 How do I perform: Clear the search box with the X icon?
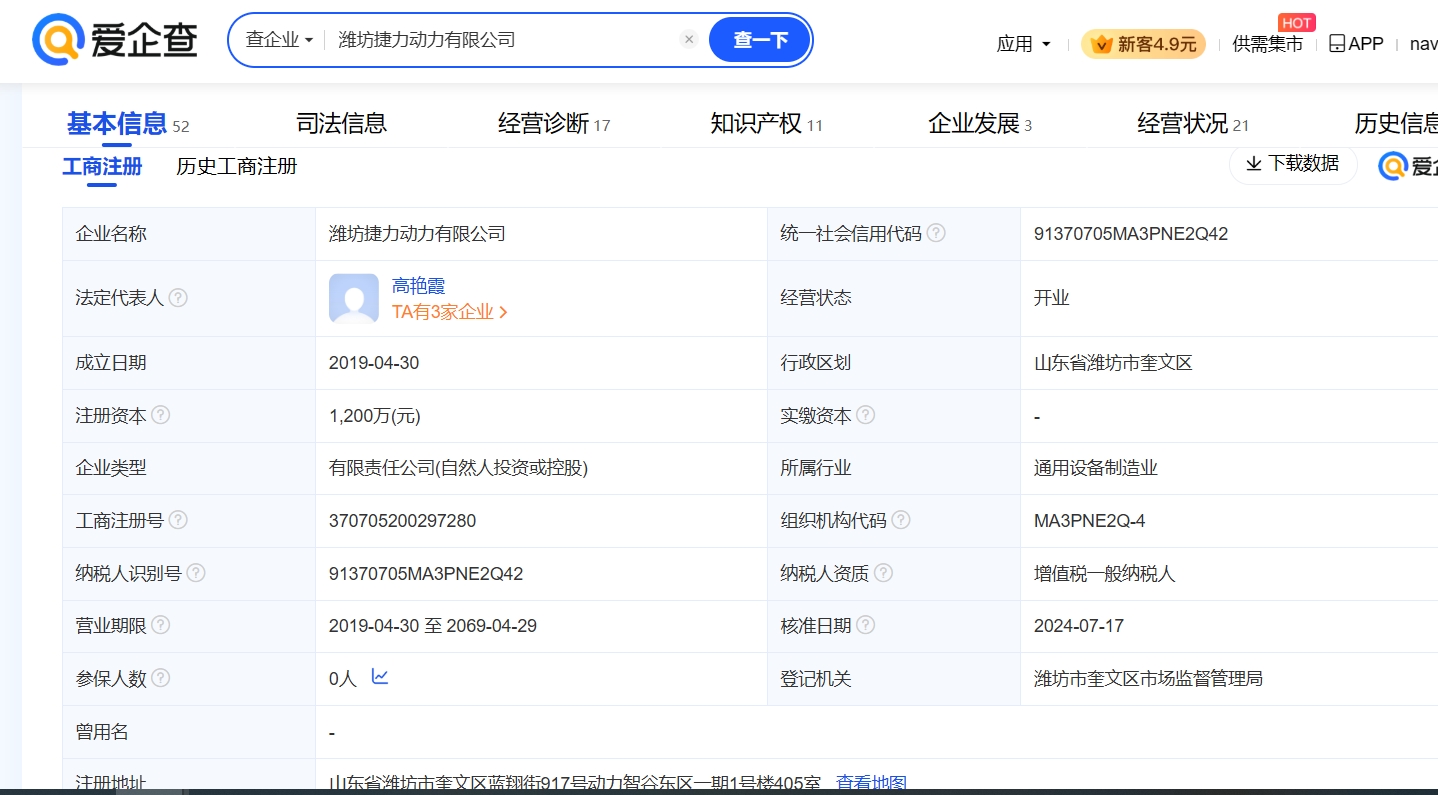click(688, 40)
